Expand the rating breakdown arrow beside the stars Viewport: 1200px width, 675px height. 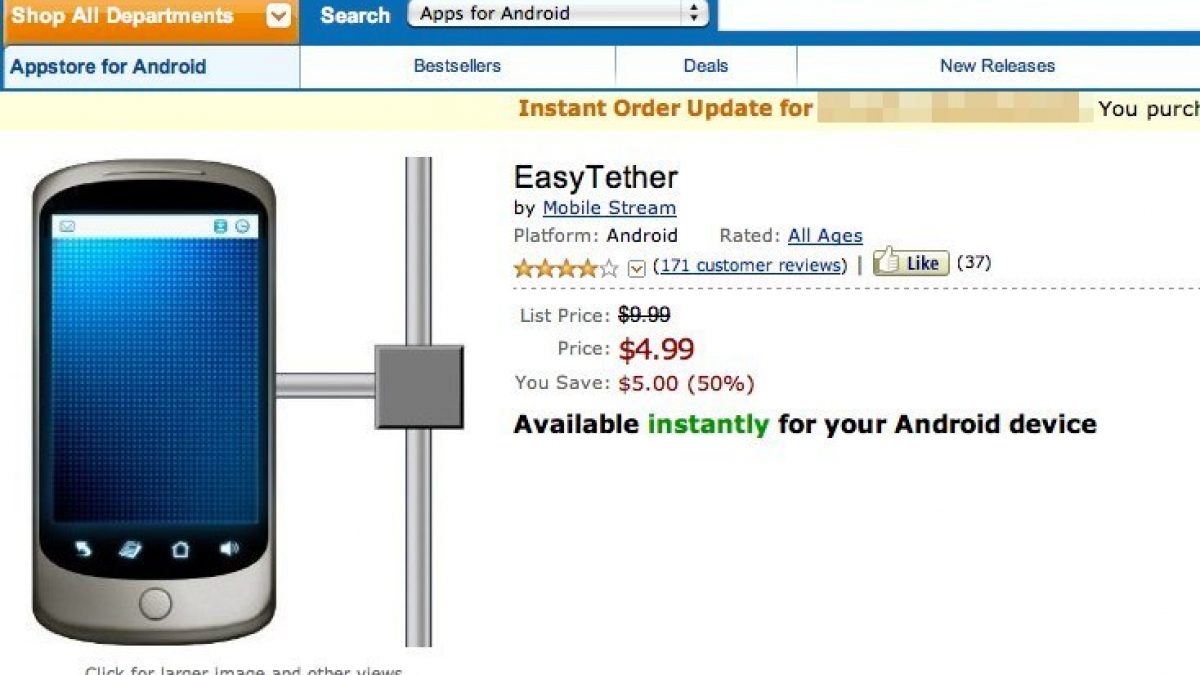[x=637, y=268]
